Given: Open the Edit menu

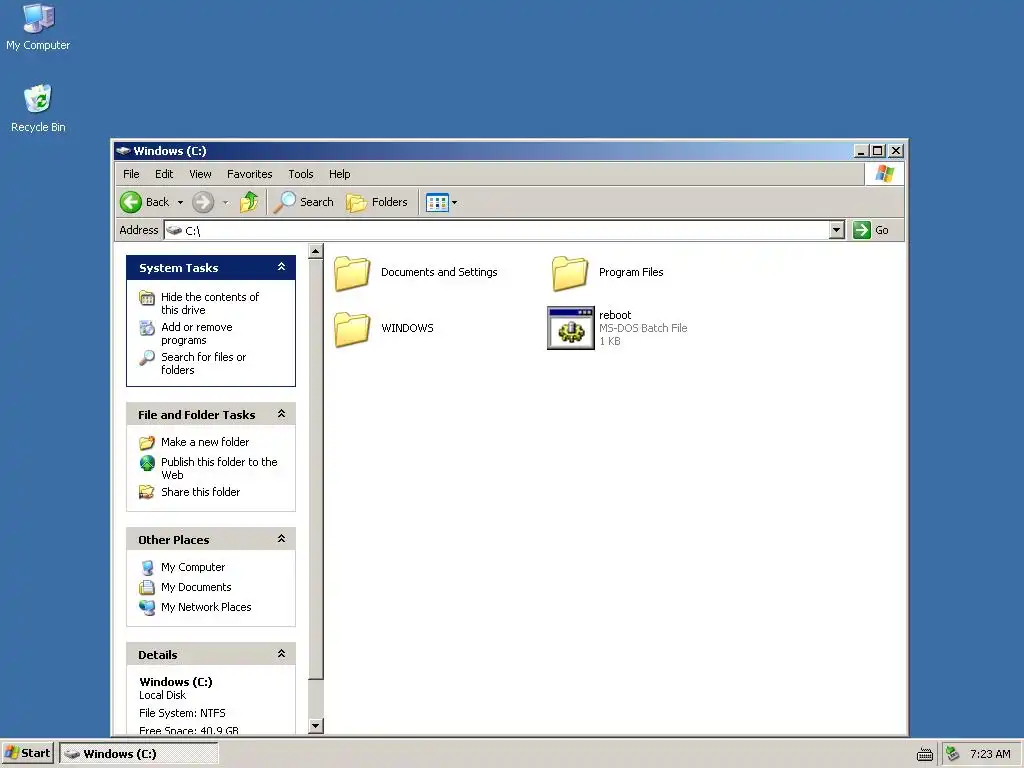Looking at the screenshot, I should pyautogui.click(x=164, y=174).
